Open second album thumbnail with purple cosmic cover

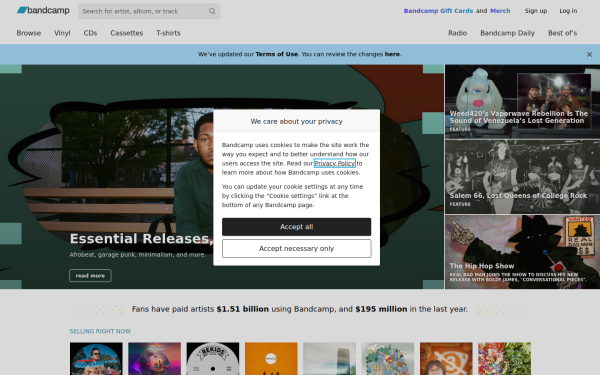tap(155, 359)
